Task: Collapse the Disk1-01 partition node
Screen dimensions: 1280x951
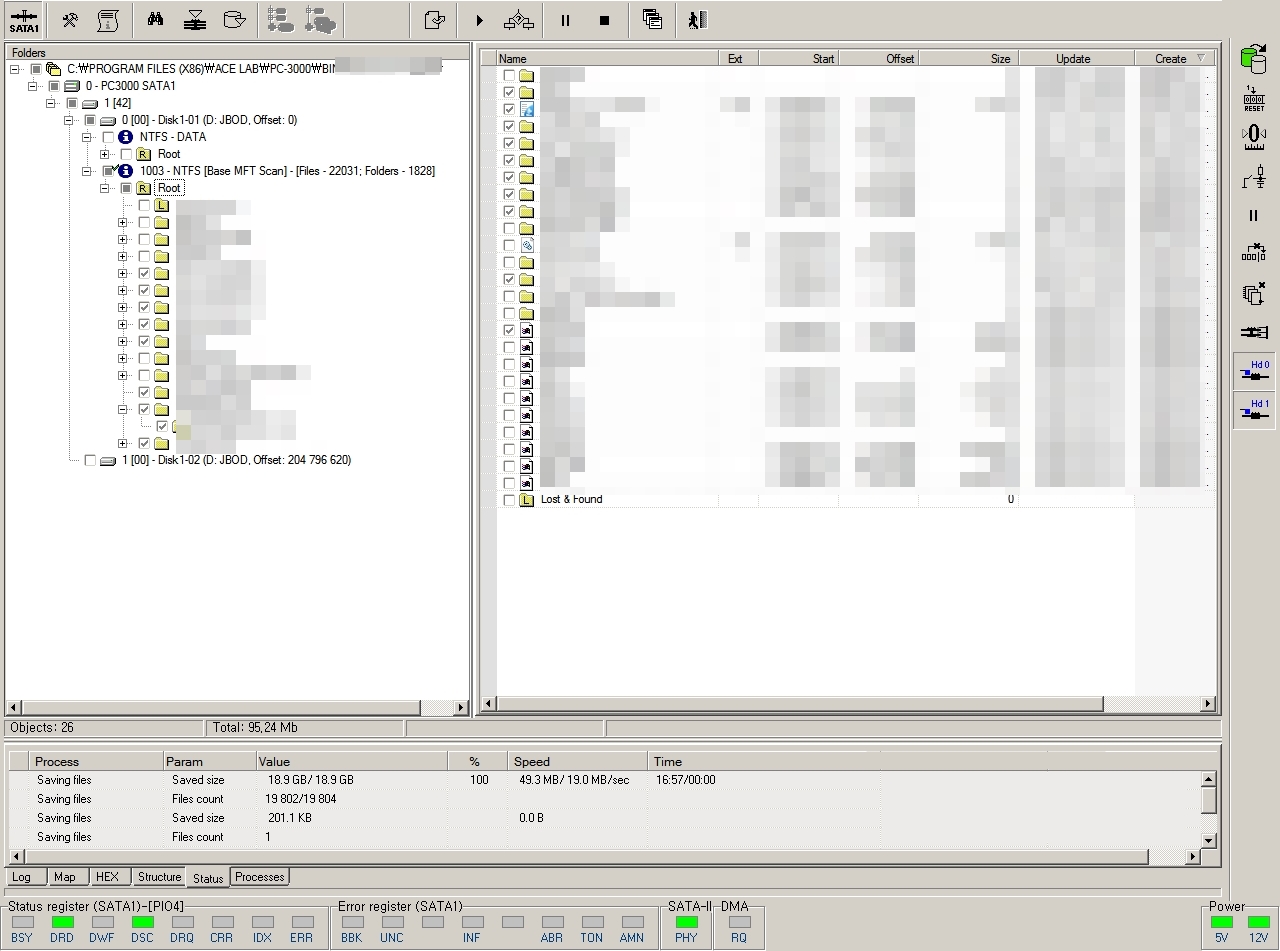Action: click(69, 120)
